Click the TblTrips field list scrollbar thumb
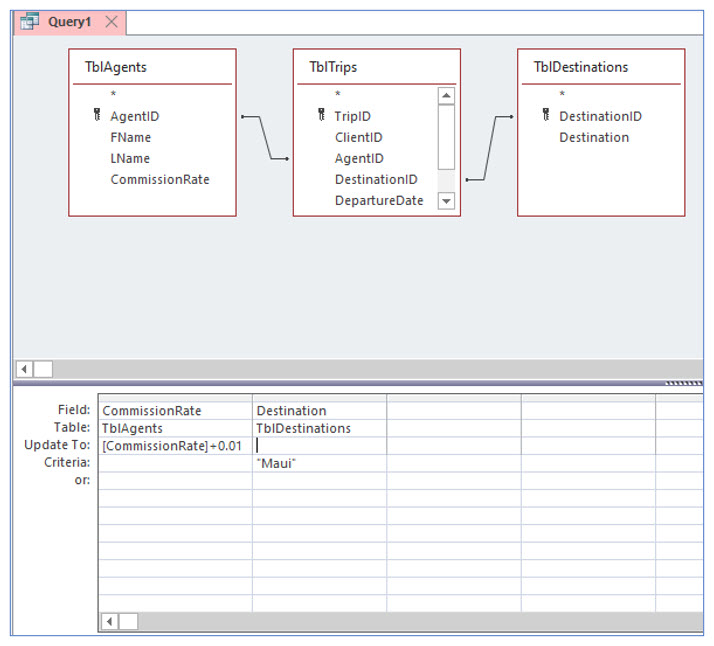 (446, 137)
